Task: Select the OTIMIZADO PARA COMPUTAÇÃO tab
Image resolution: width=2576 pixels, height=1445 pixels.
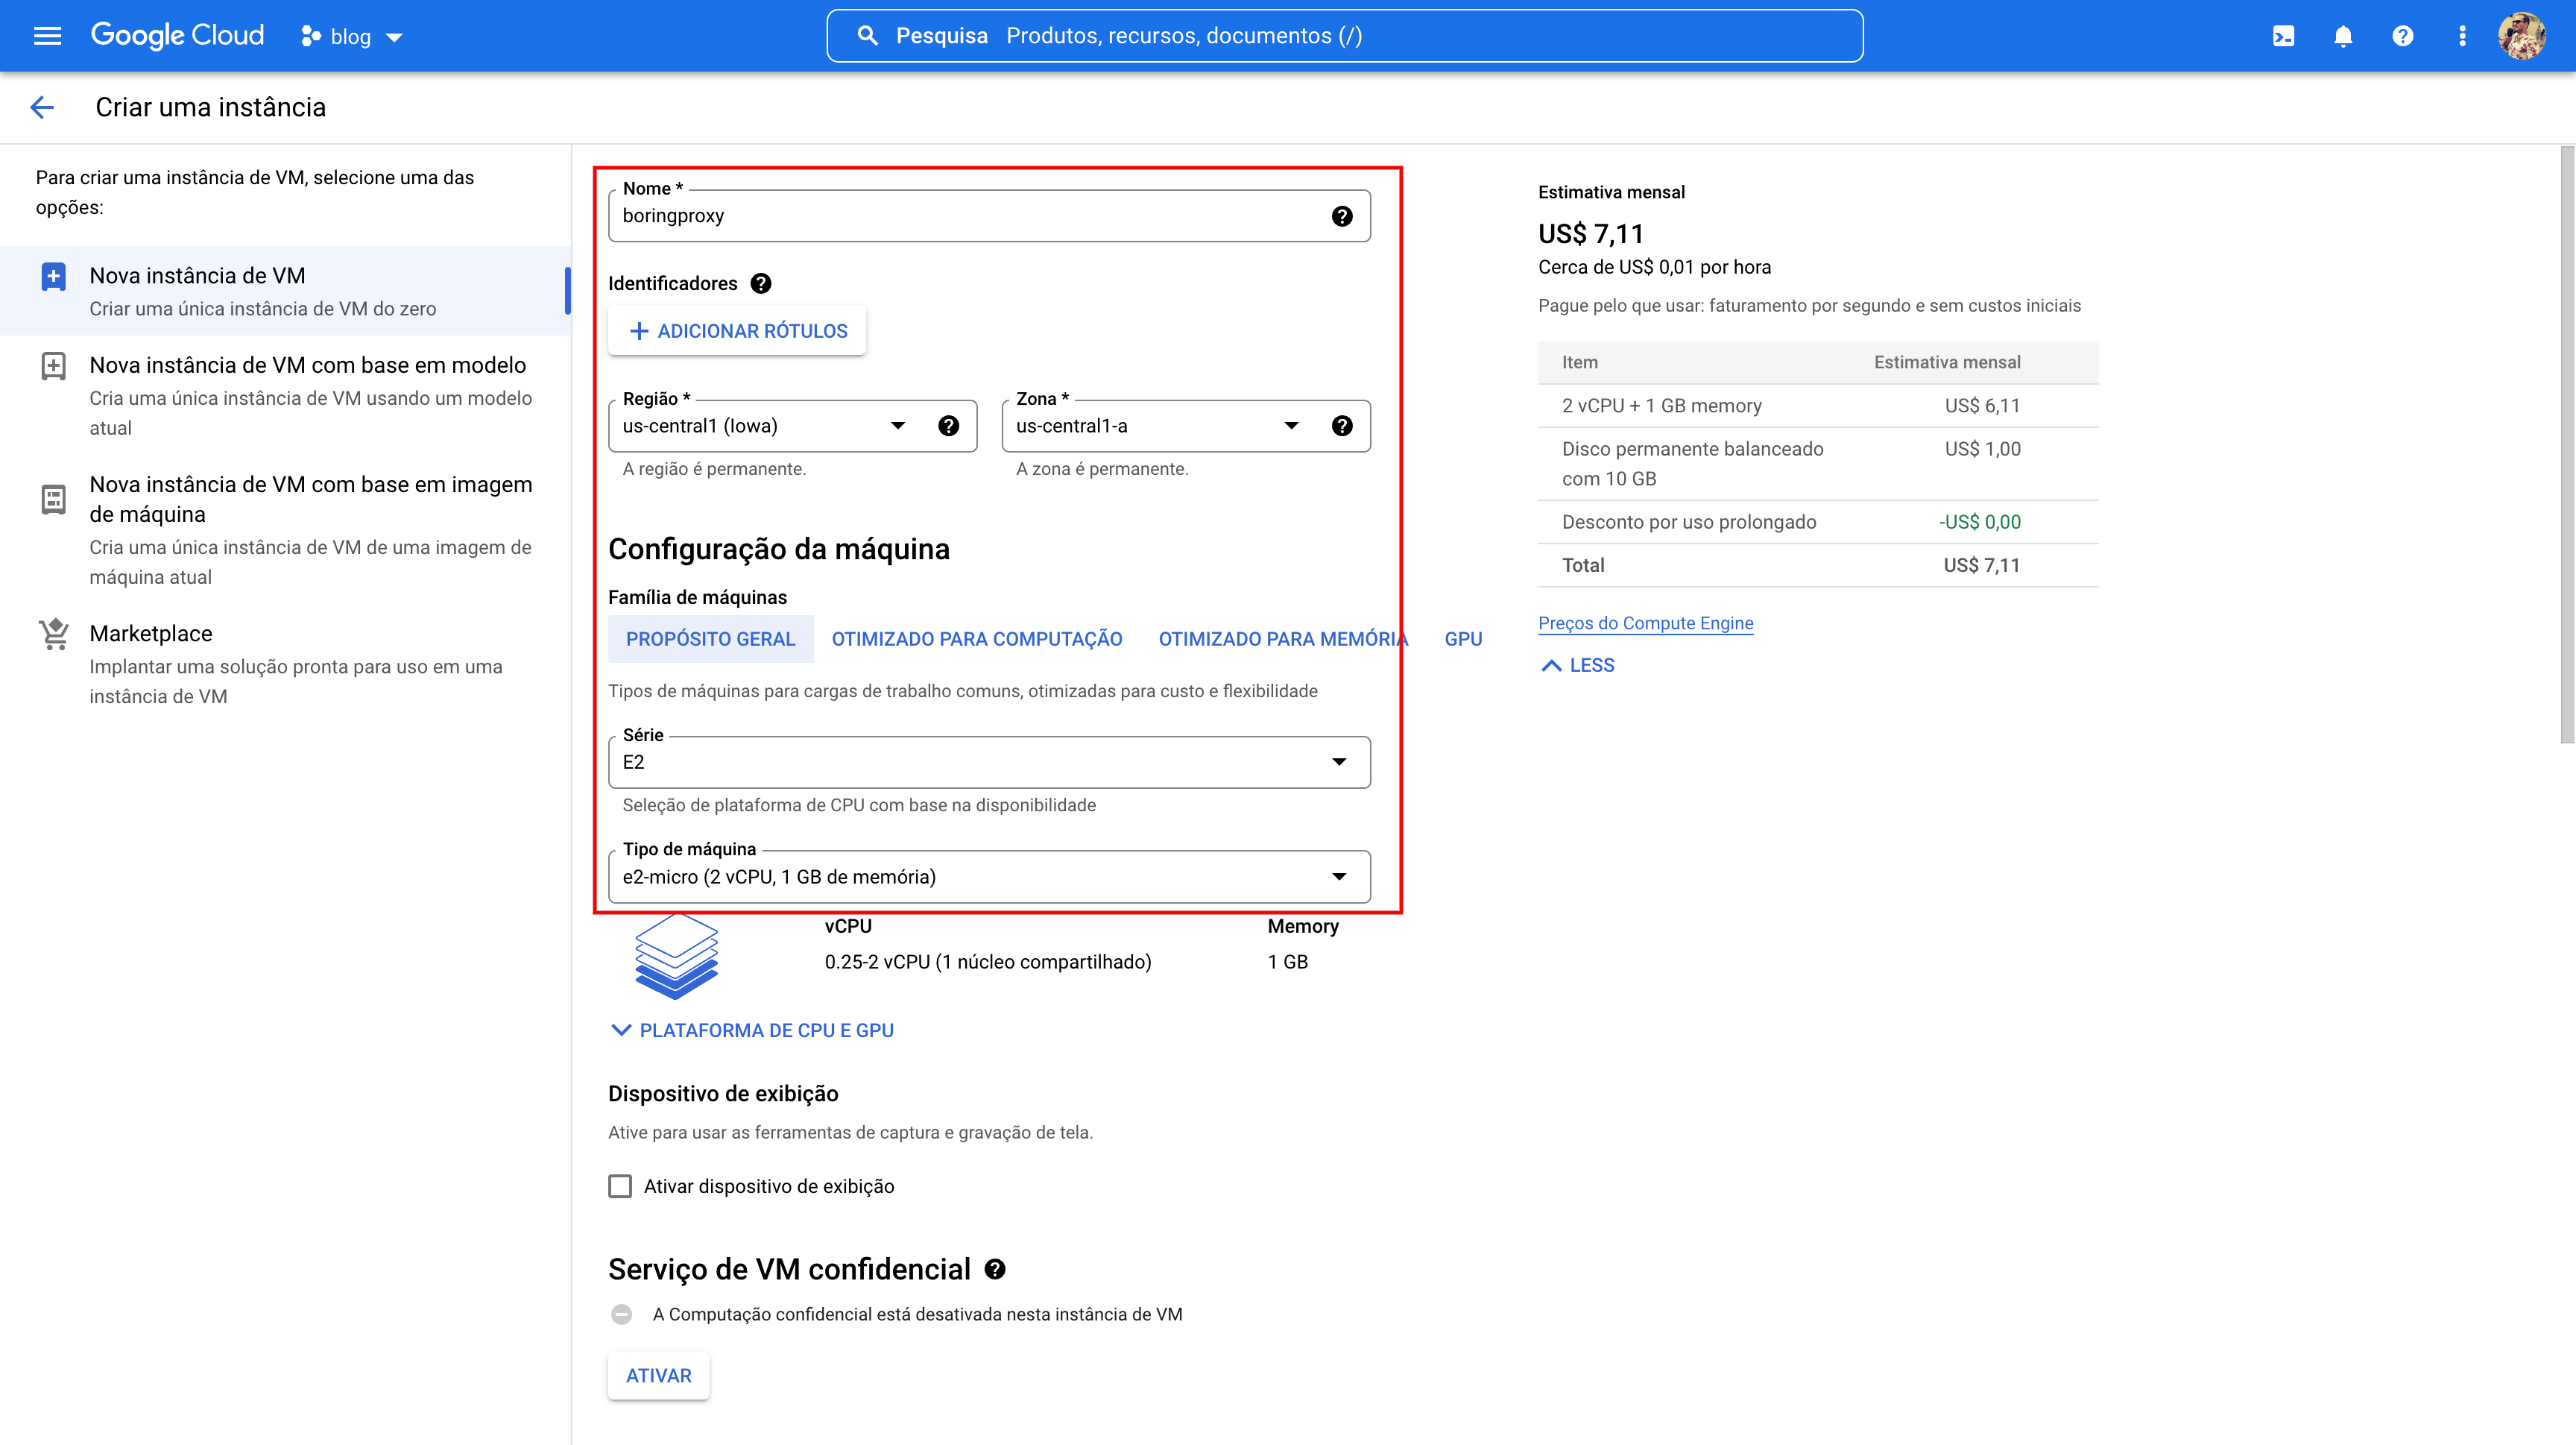Action: [976, 639]
